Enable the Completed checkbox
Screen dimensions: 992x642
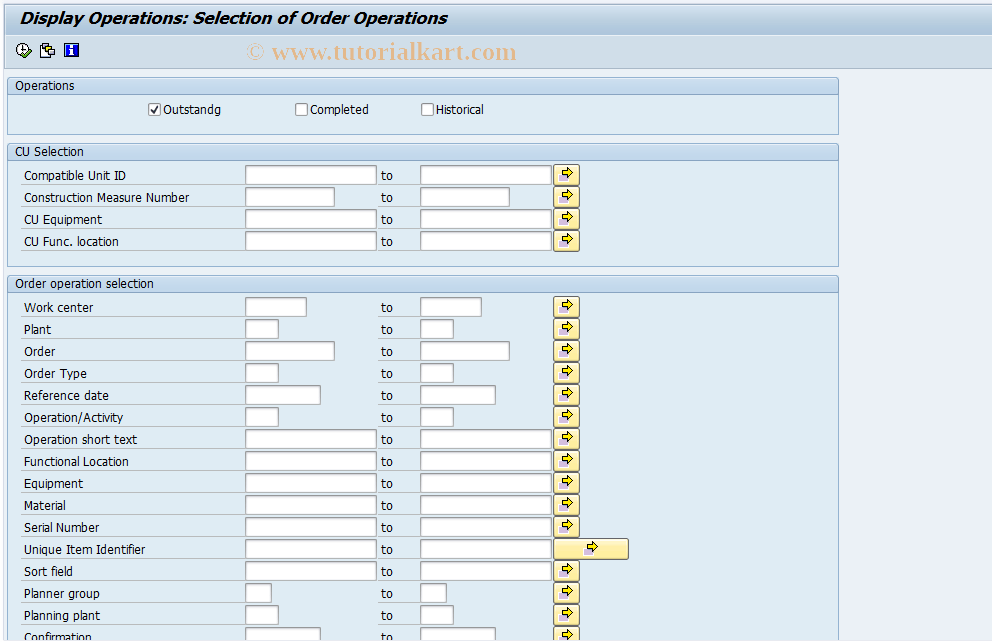pos(301,109)
